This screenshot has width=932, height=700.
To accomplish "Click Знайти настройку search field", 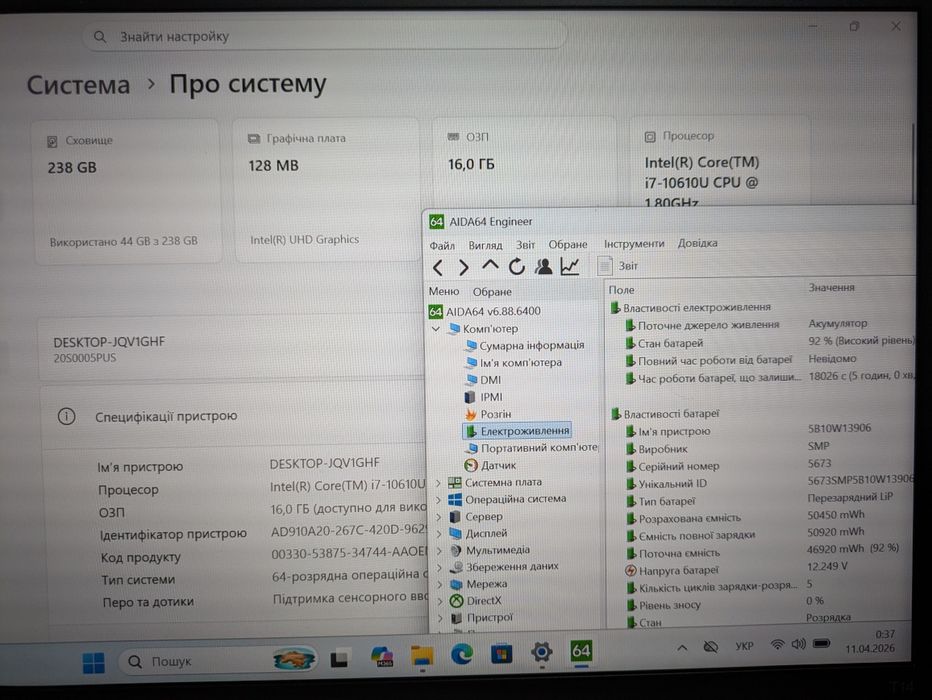I will click(x=325, y=36).
